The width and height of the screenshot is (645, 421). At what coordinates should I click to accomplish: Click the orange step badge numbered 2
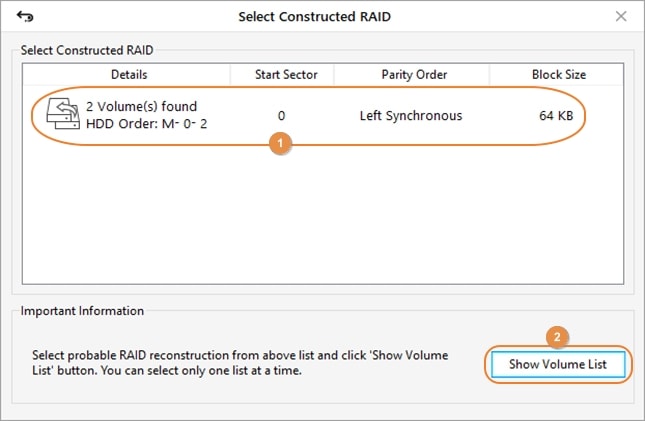[x=559, y=336]
